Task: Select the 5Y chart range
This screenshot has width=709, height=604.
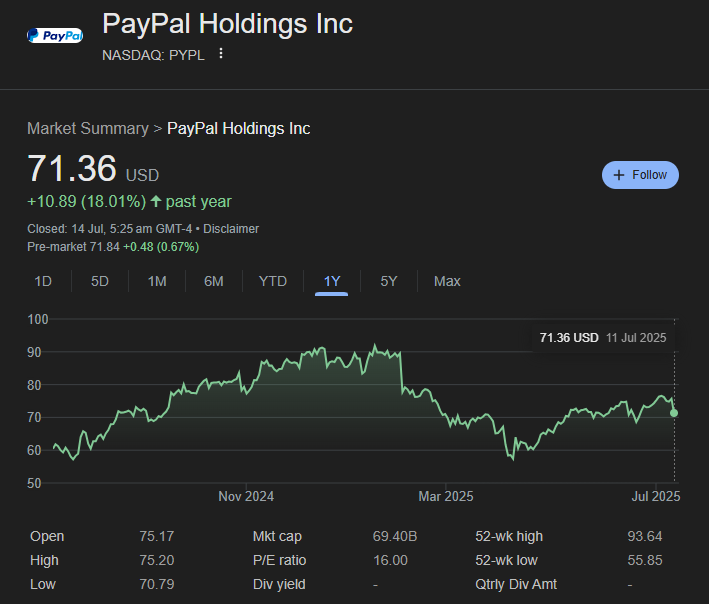Action: [x=388, y=281]
